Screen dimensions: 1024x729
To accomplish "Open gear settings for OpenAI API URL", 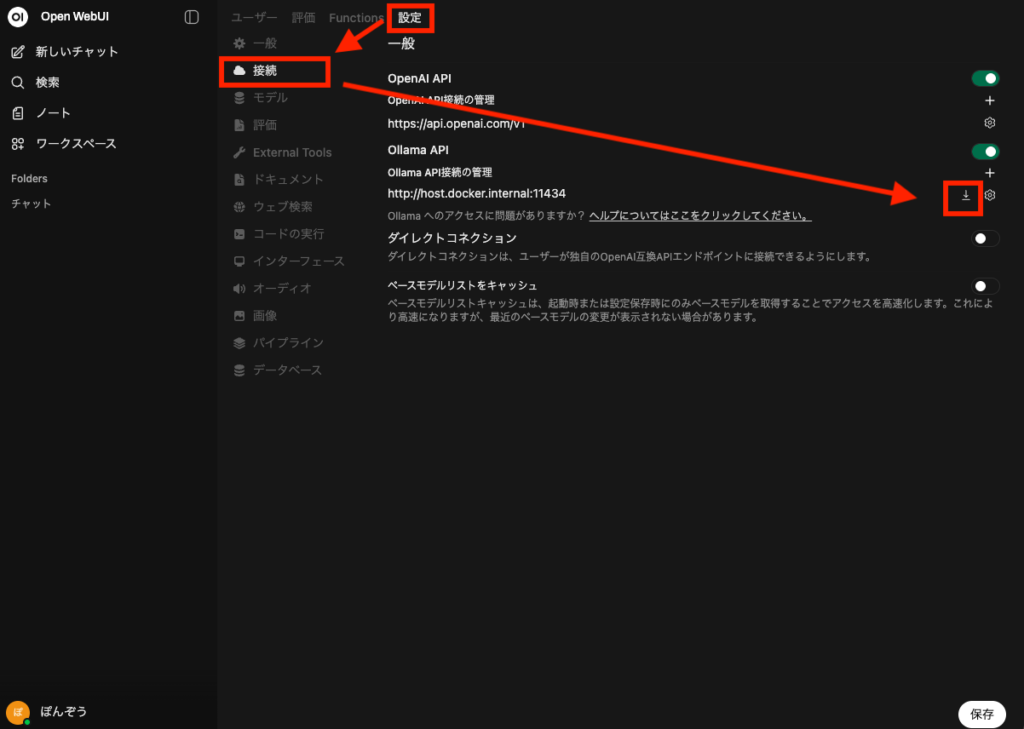I will (x=990, y=123).
